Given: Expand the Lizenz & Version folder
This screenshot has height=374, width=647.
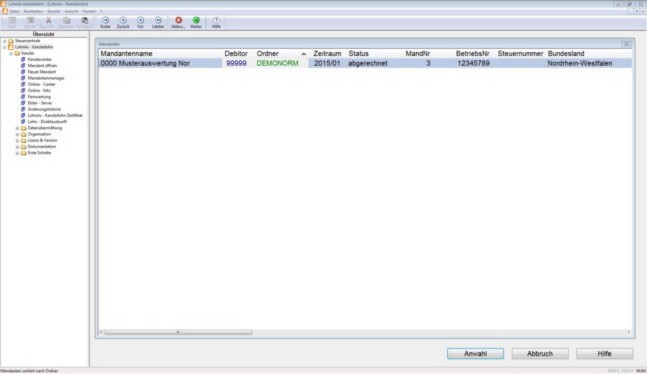Looking at the screenshot, I should 17,140.
